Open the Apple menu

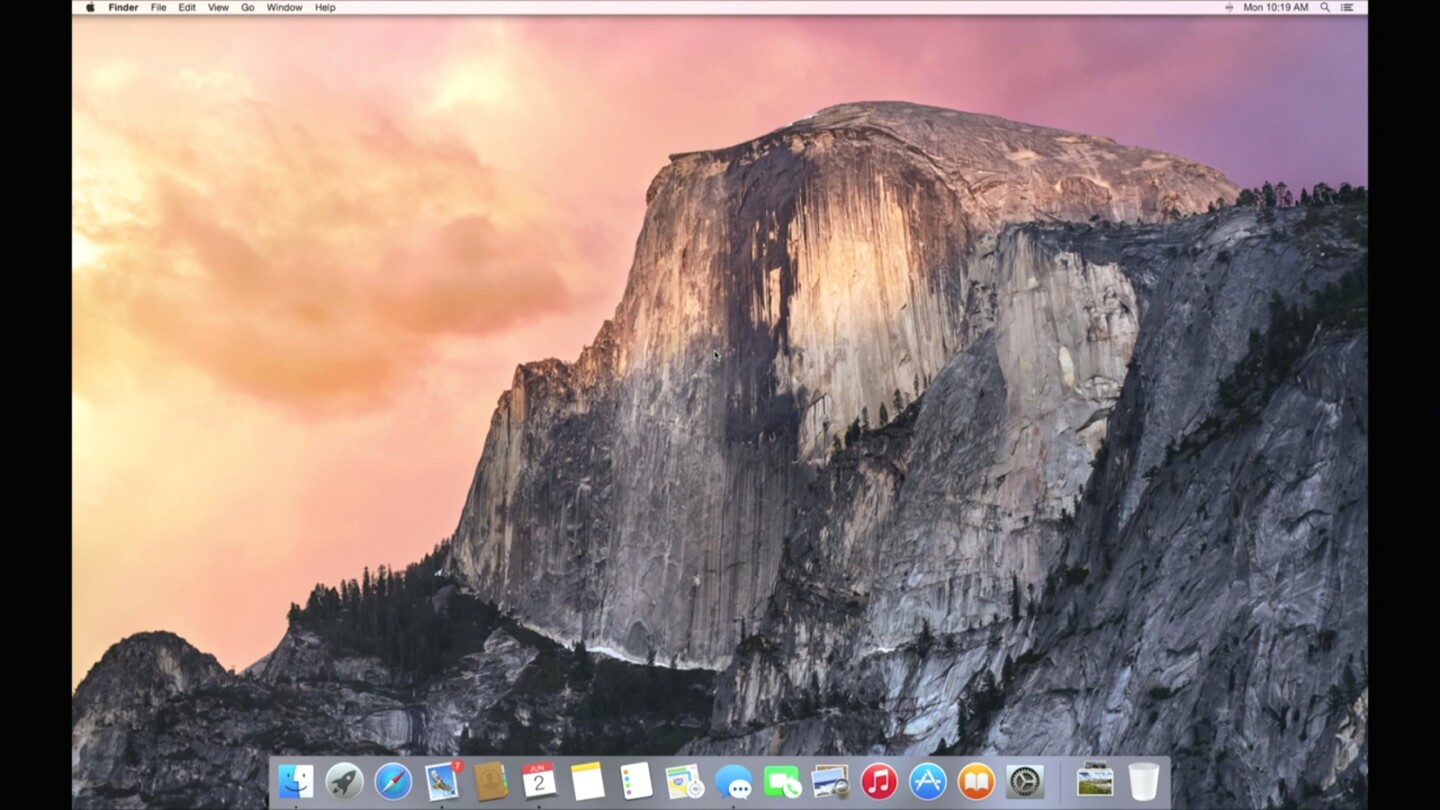(90, 7)
